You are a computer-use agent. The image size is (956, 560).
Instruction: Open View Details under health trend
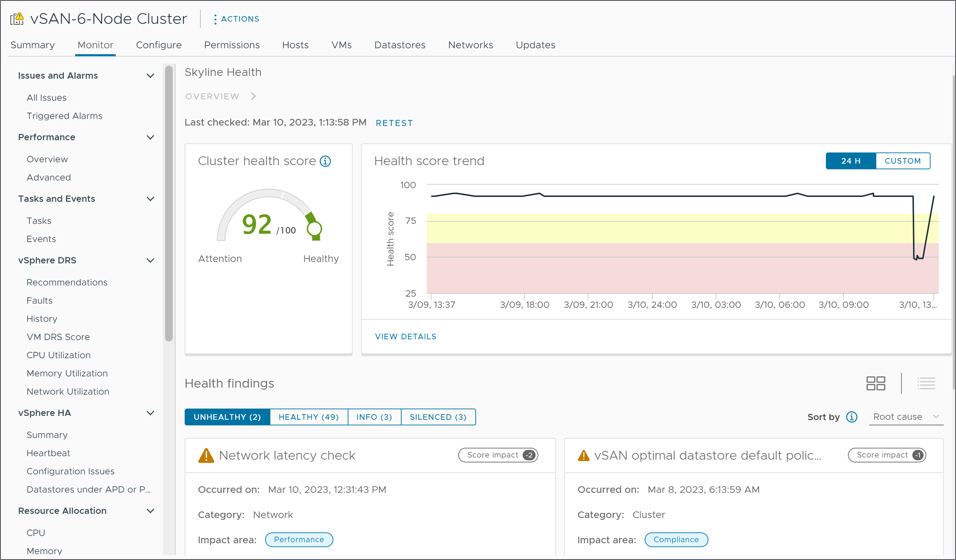[x=405, y=337]
